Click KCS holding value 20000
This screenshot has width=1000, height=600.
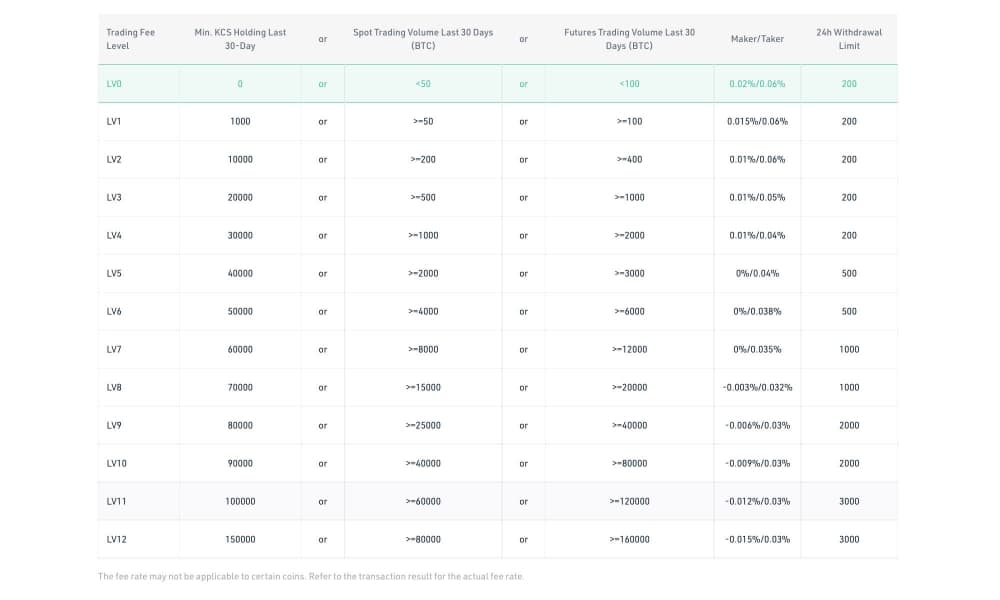point(240,197)
